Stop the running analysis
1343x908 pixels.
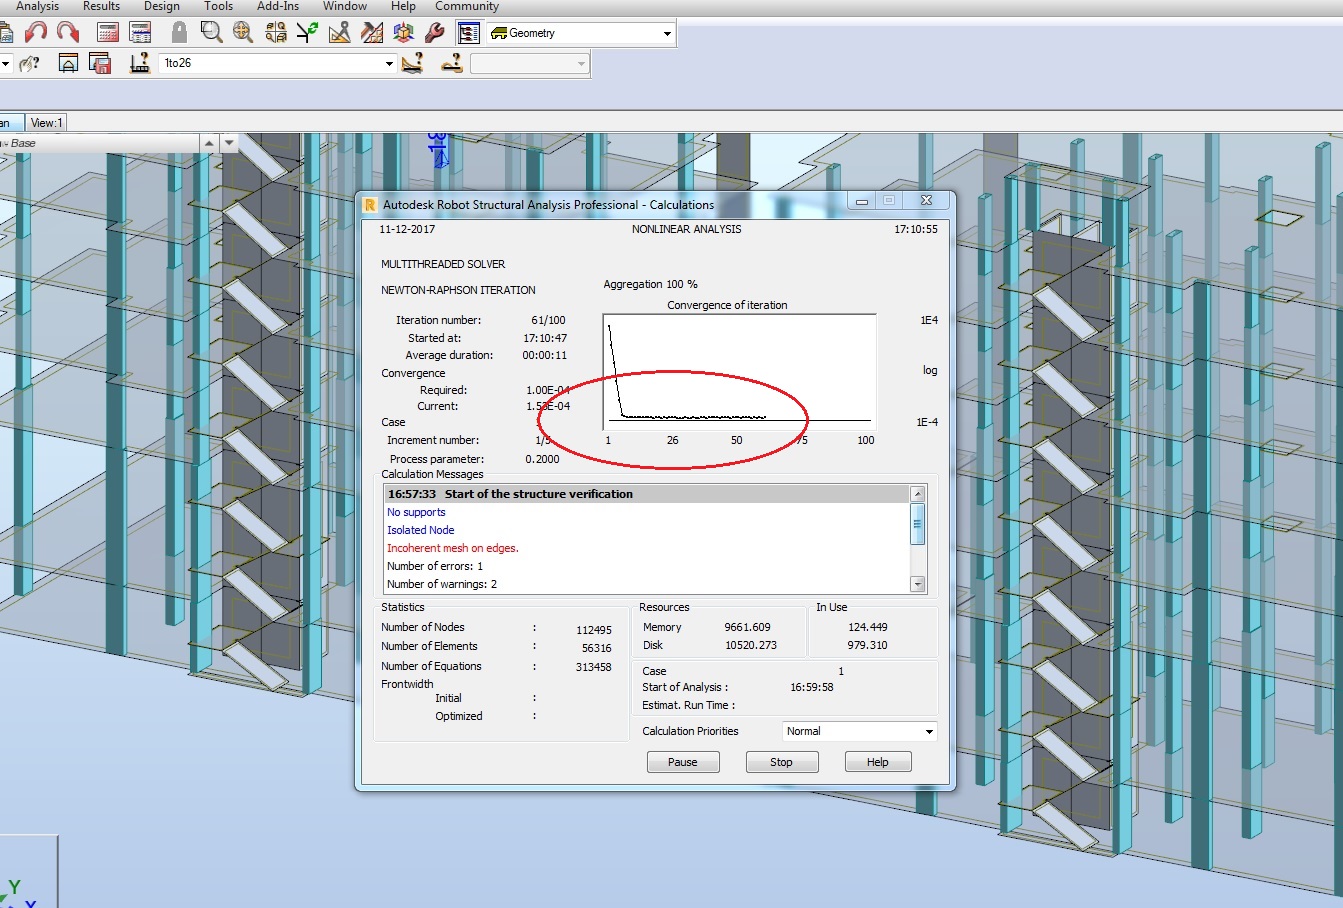tap(781, 761)
